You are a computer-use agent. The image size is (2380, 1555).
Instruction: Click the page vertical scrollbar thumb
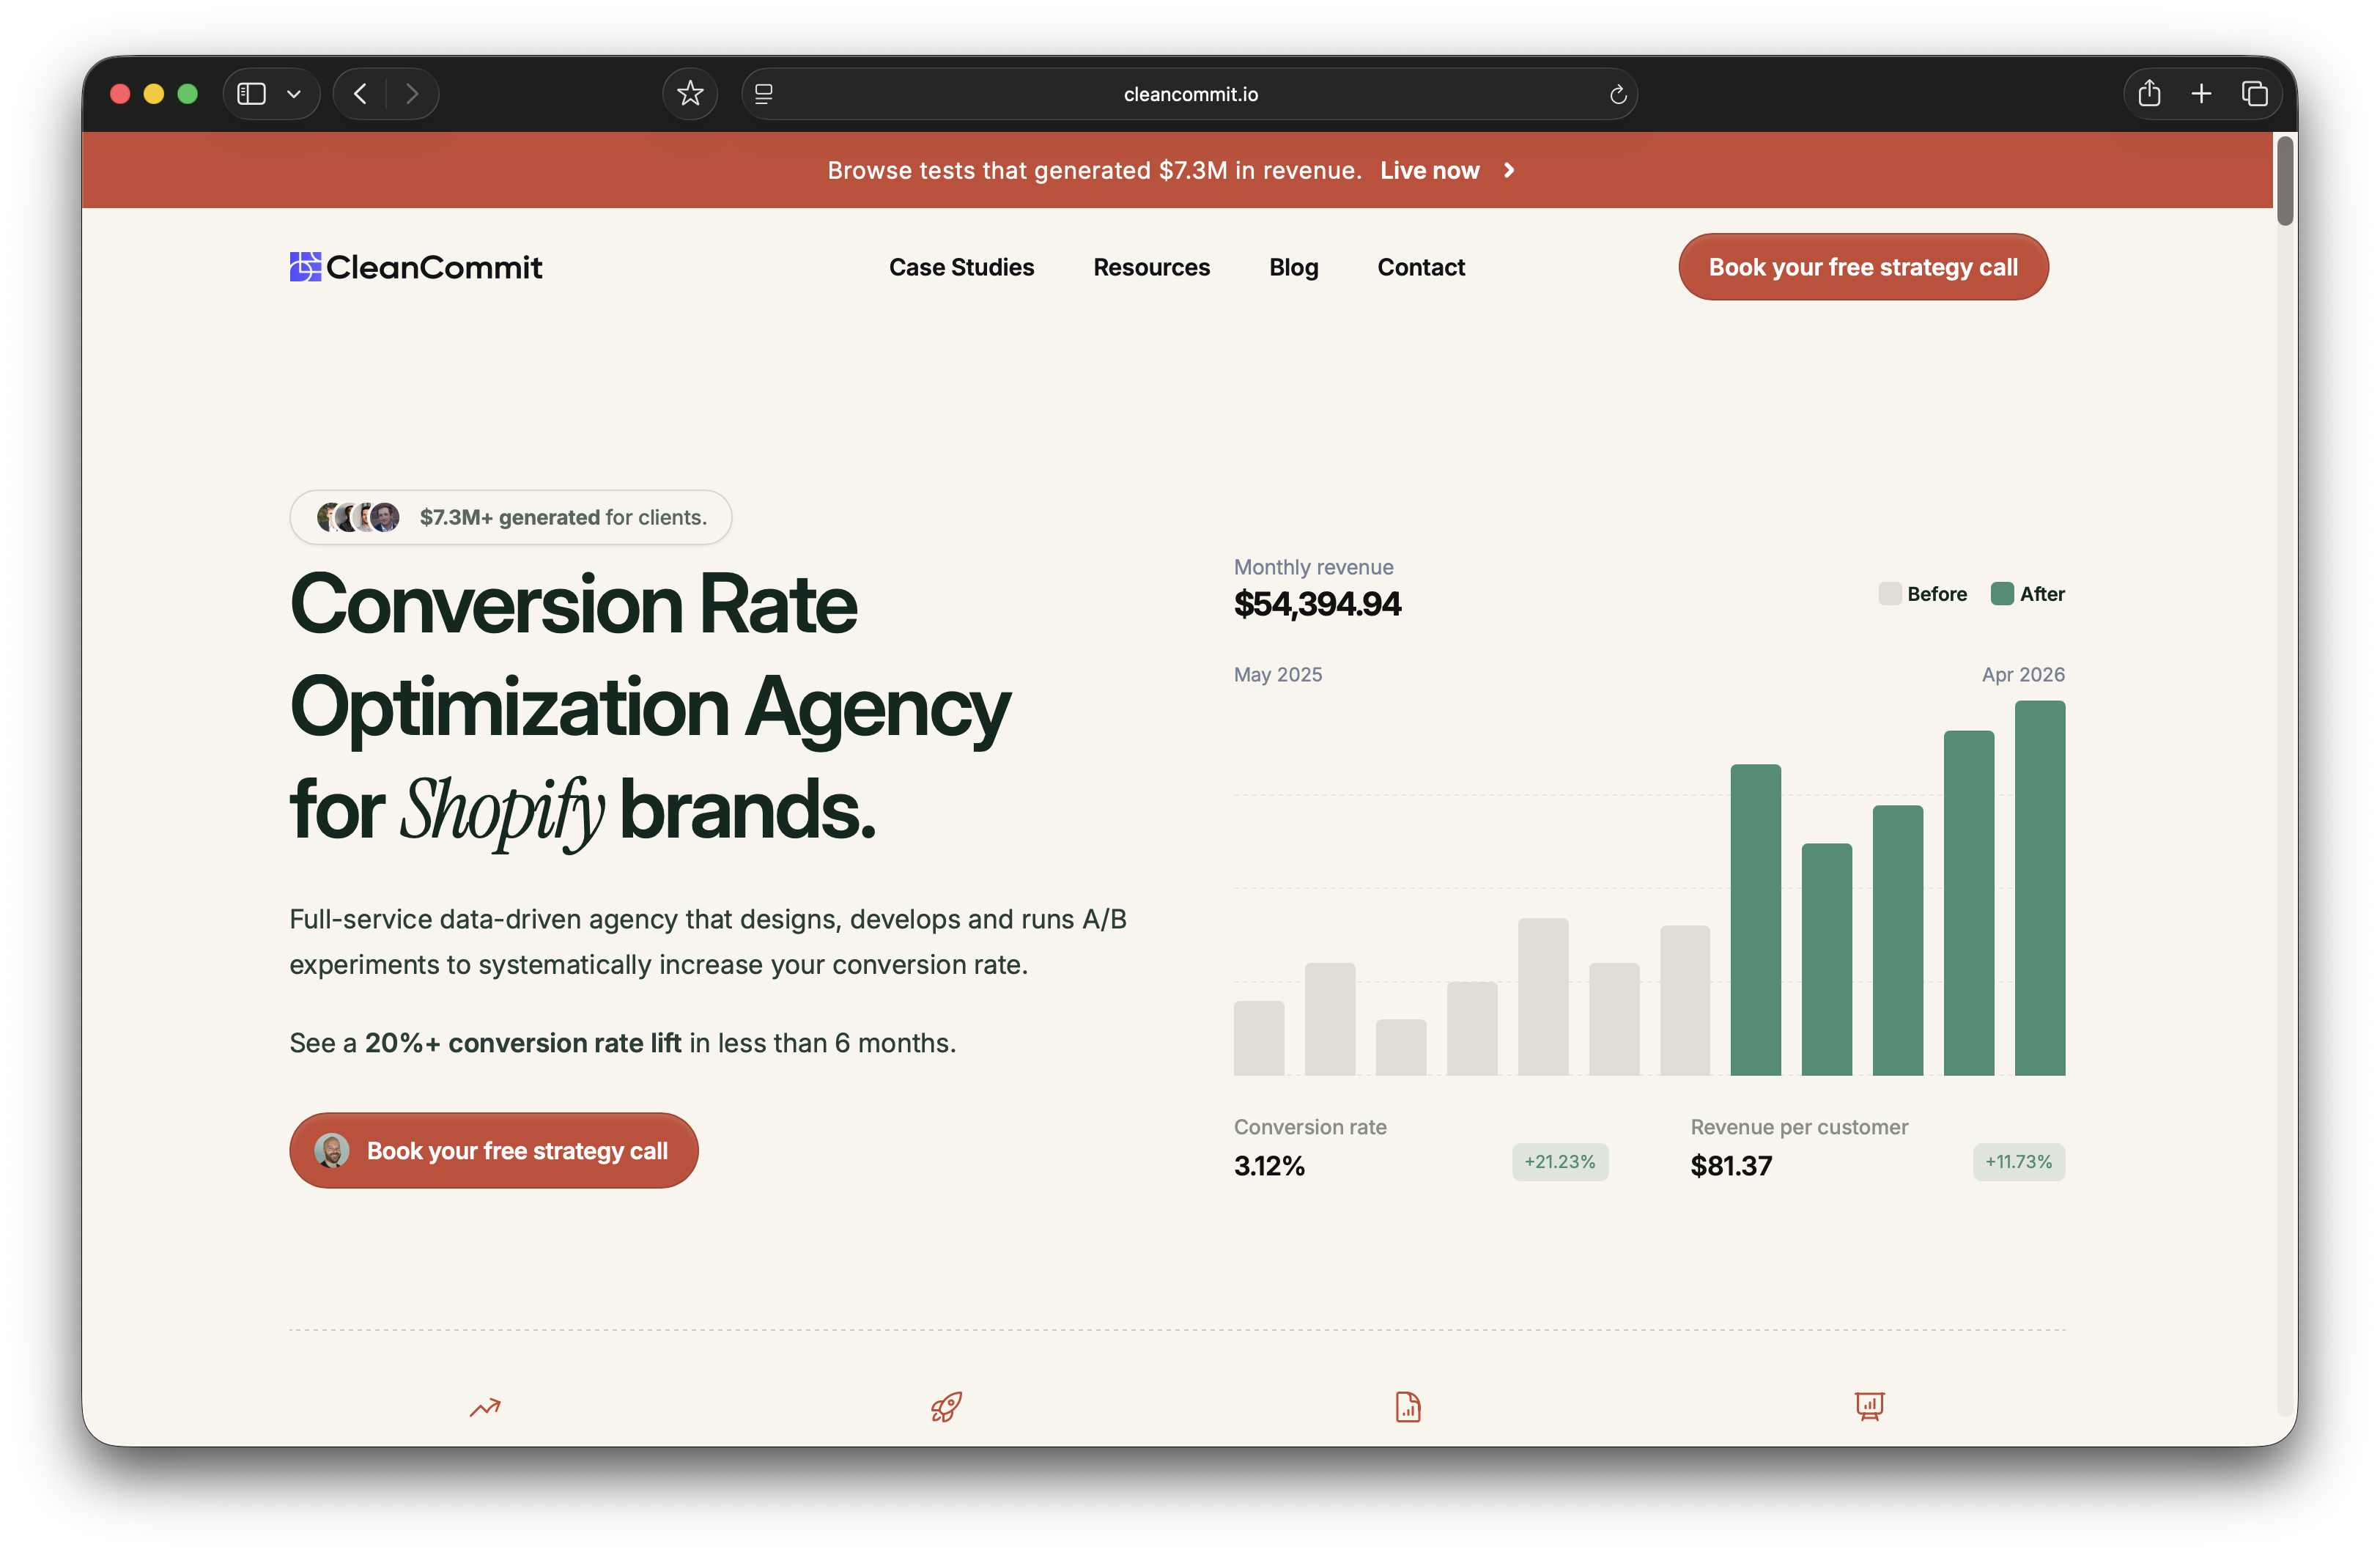click(2285, 181)
